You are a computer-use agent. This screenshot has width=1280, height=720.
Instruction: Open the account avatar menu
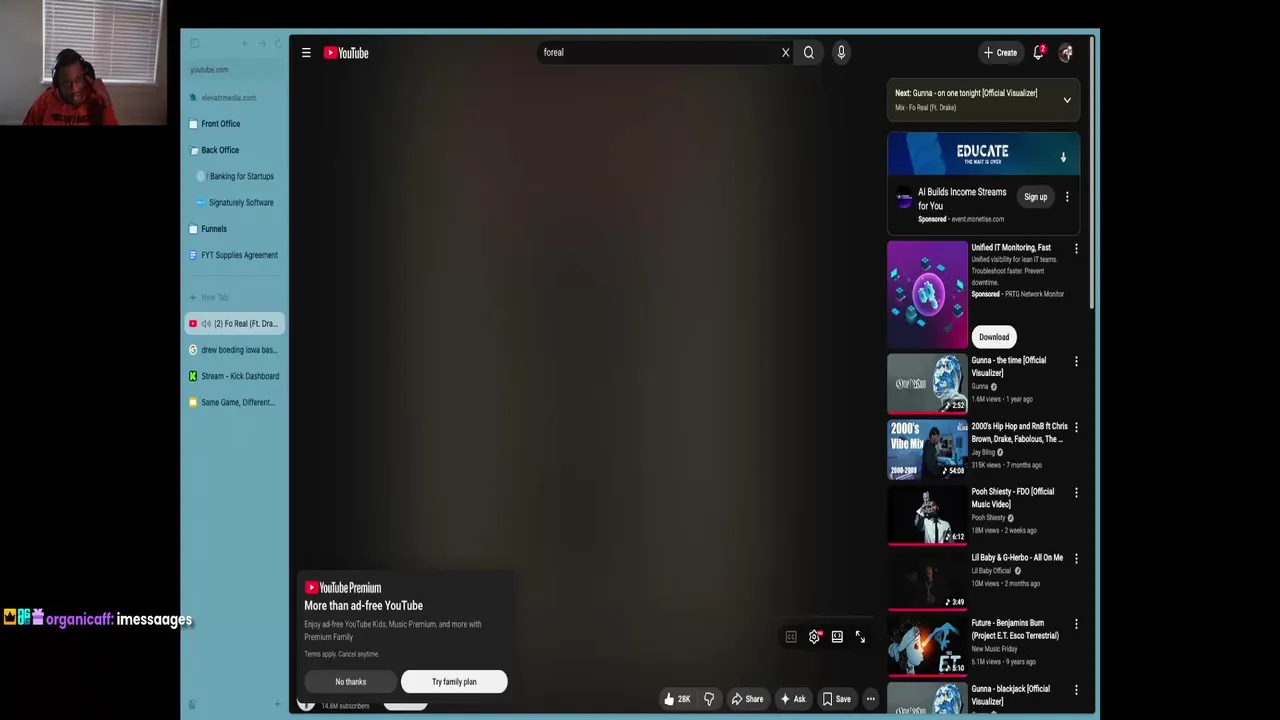[1066, 53]
